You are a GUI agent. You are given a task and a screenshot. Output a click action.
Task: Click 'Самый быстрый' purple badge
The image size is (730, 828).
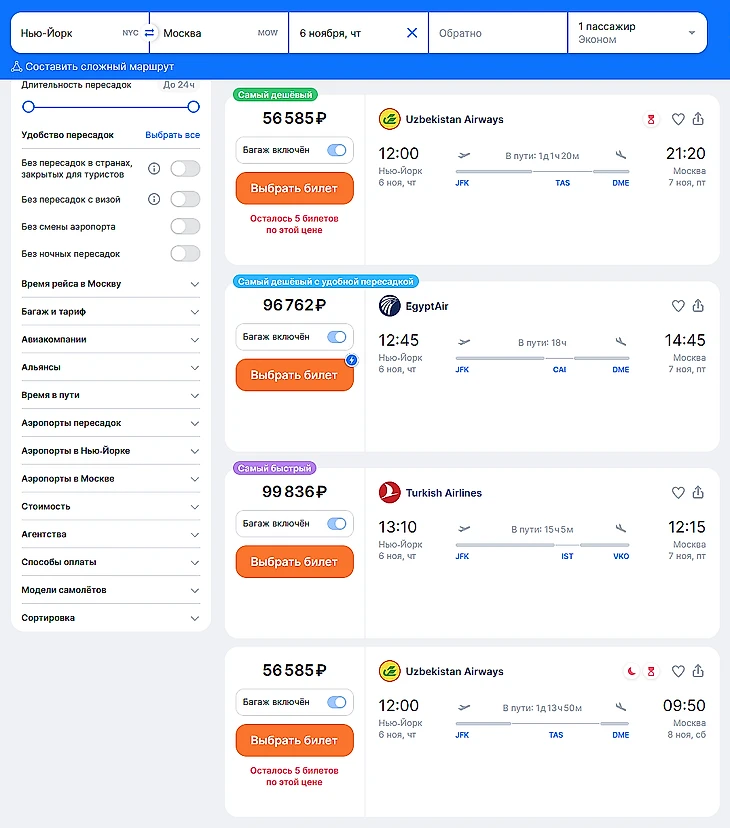275,468
